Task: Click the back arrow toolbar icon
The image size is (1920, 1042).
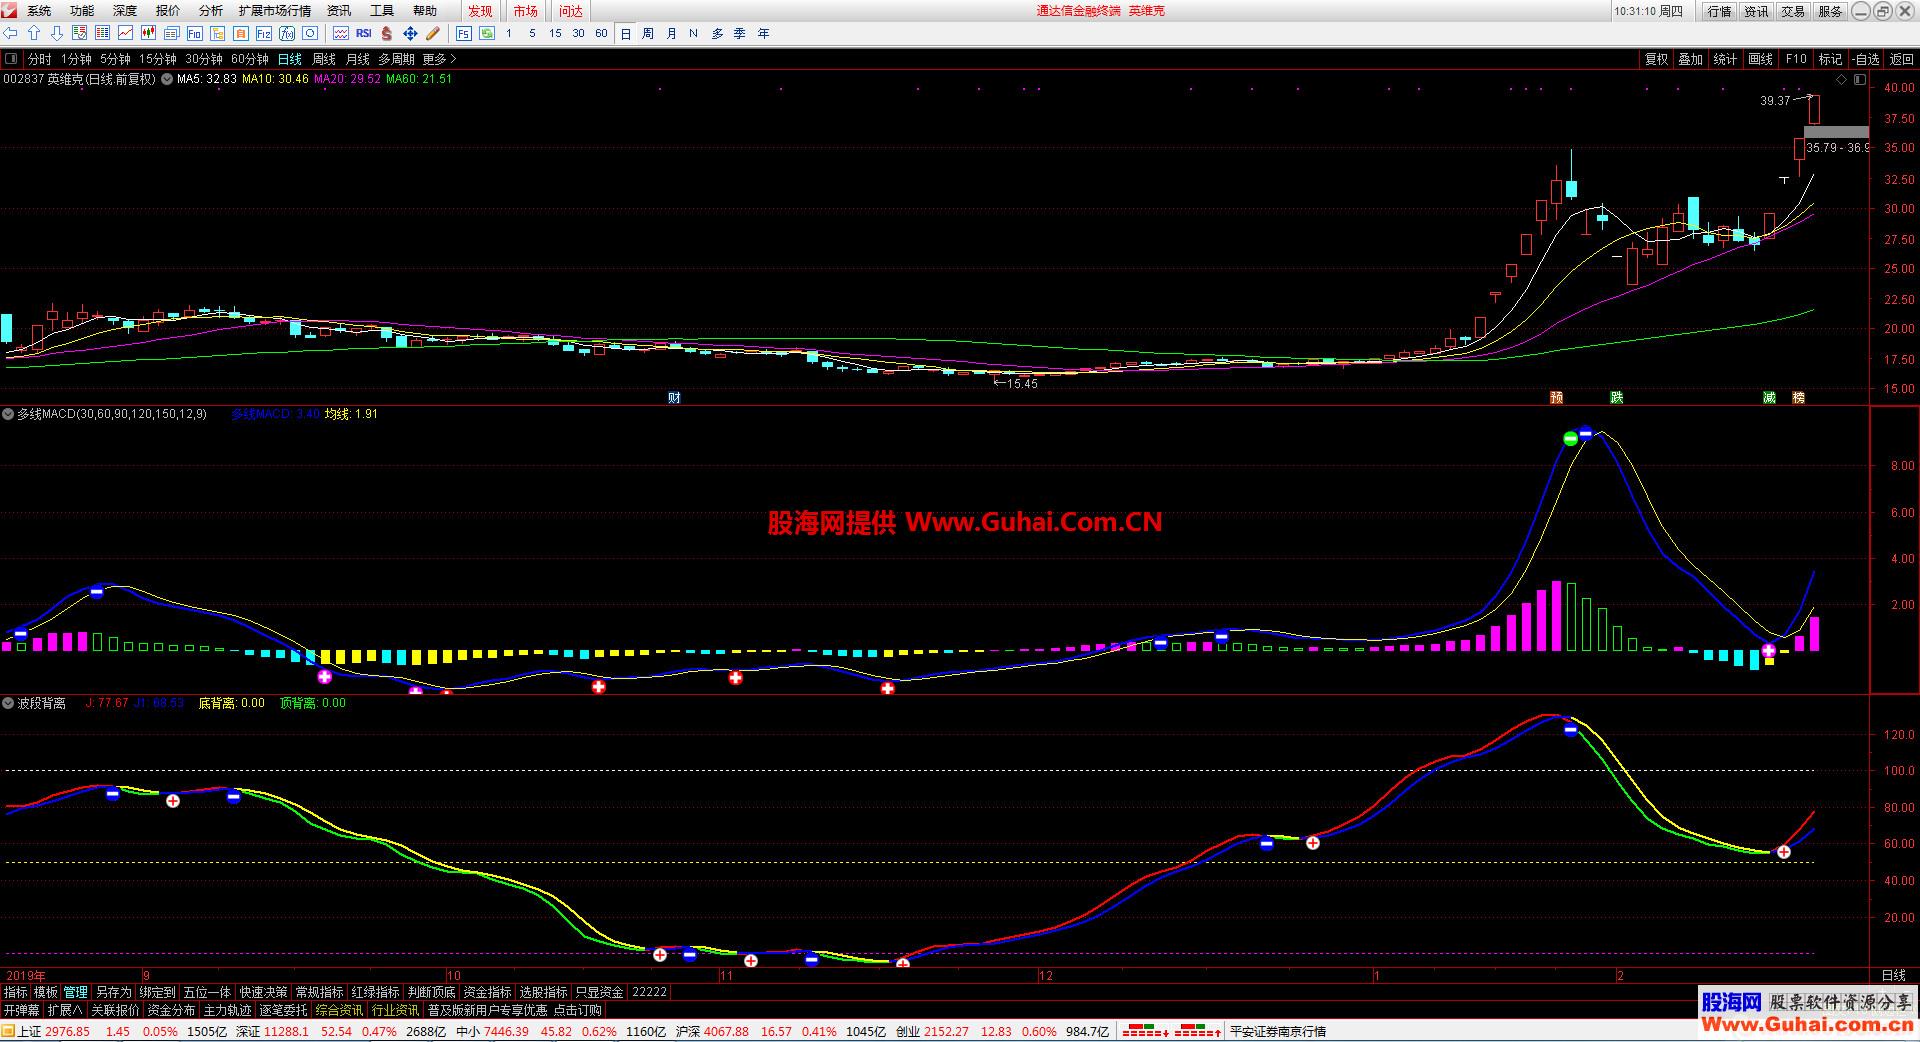Action: [x=11, y=34]
